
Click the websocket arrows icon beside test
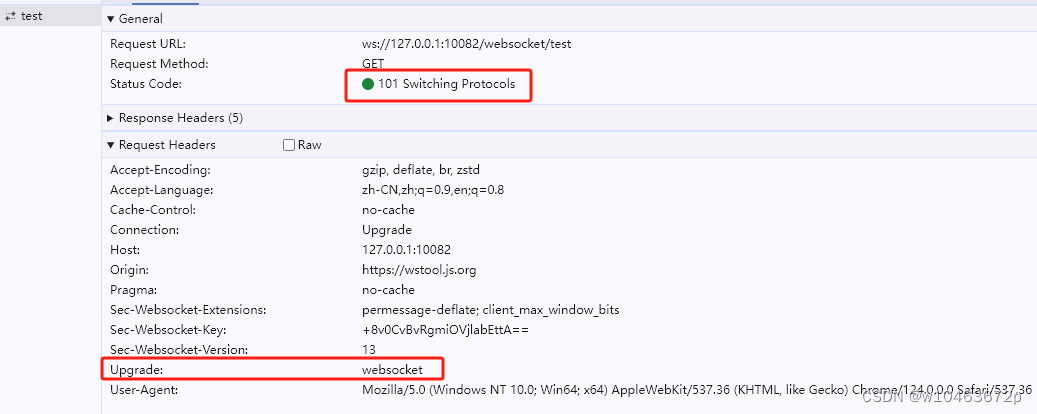pyautogui.click(x=11, y=17)
